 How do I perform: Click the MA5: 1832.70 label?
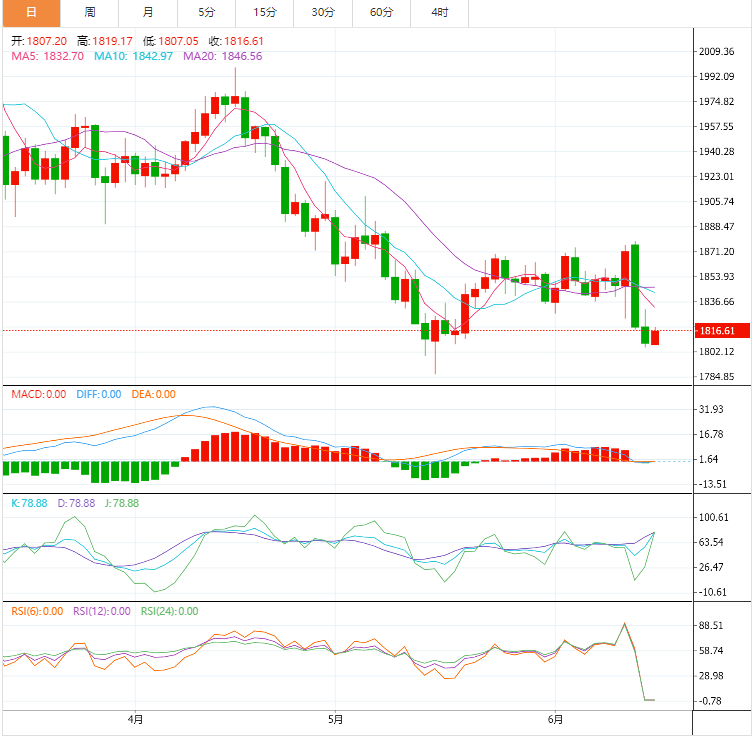click(48, 56)
